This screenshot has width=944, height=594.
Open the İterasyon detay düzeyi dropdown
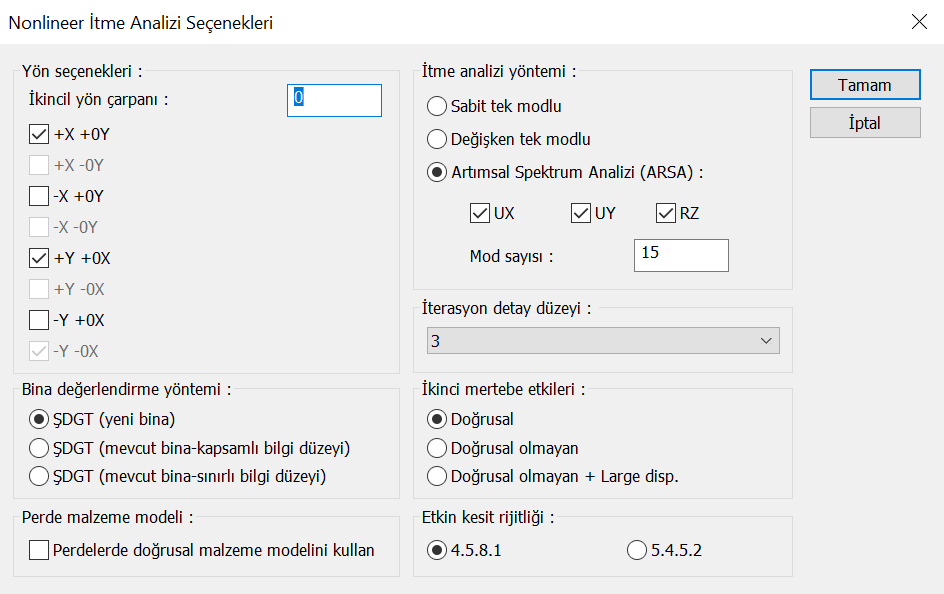[x=603, y=341]
